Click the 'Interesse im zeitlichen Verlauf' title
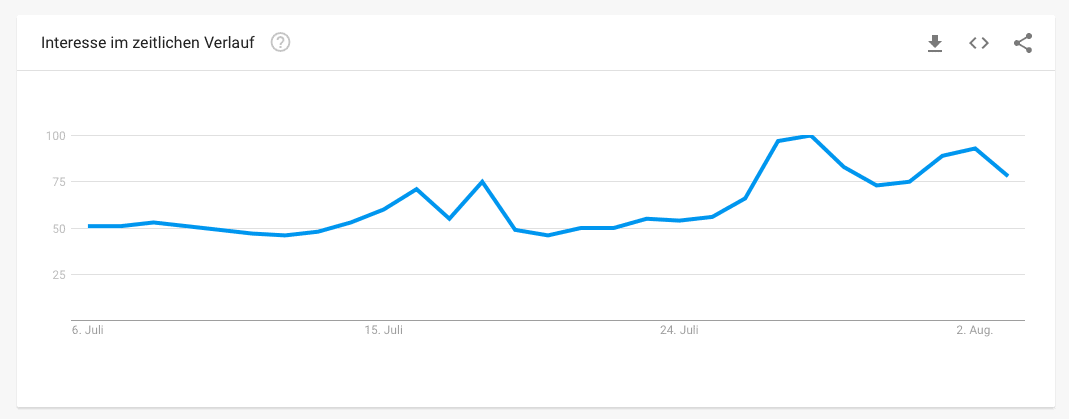 147,43
